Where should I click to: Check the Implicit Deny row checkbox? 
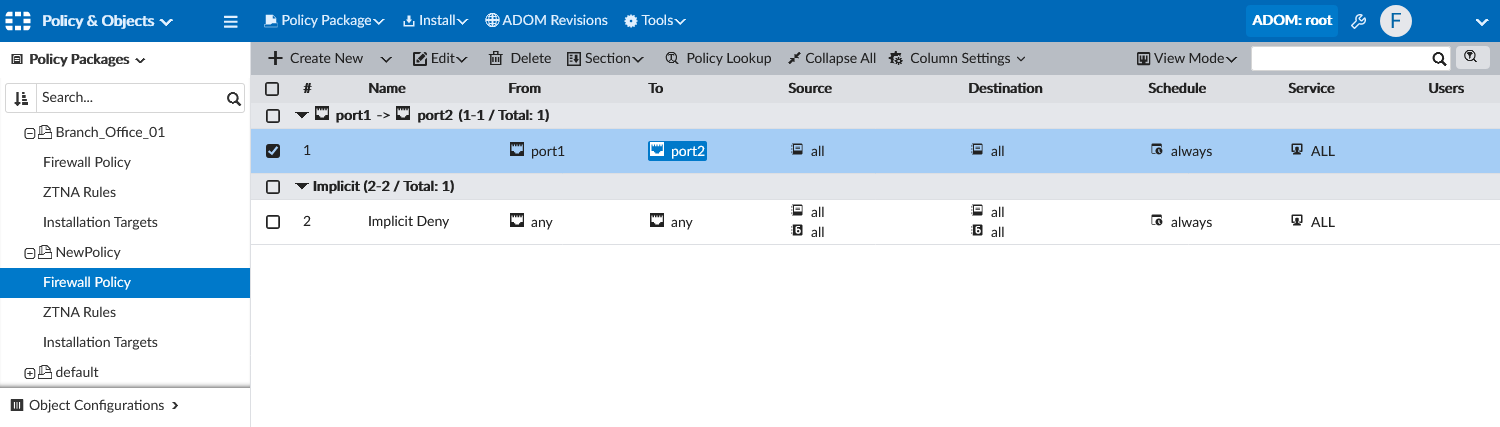[x=273, y=222]
